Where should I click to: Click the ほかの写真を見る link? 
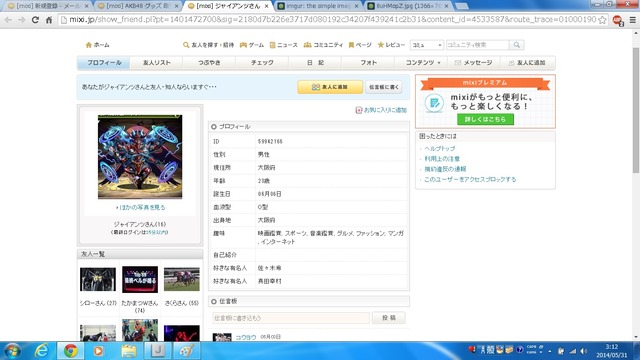click(141, 207)
